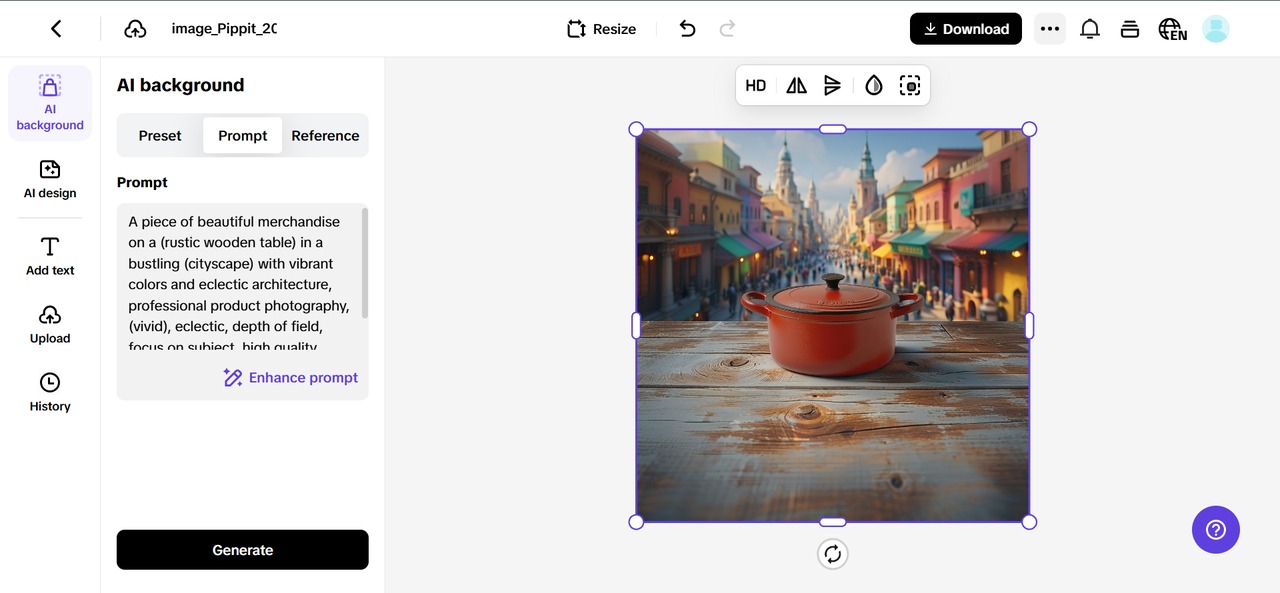
Task: Click the "Prompt" section label
Action: click(x=142, y=182)
